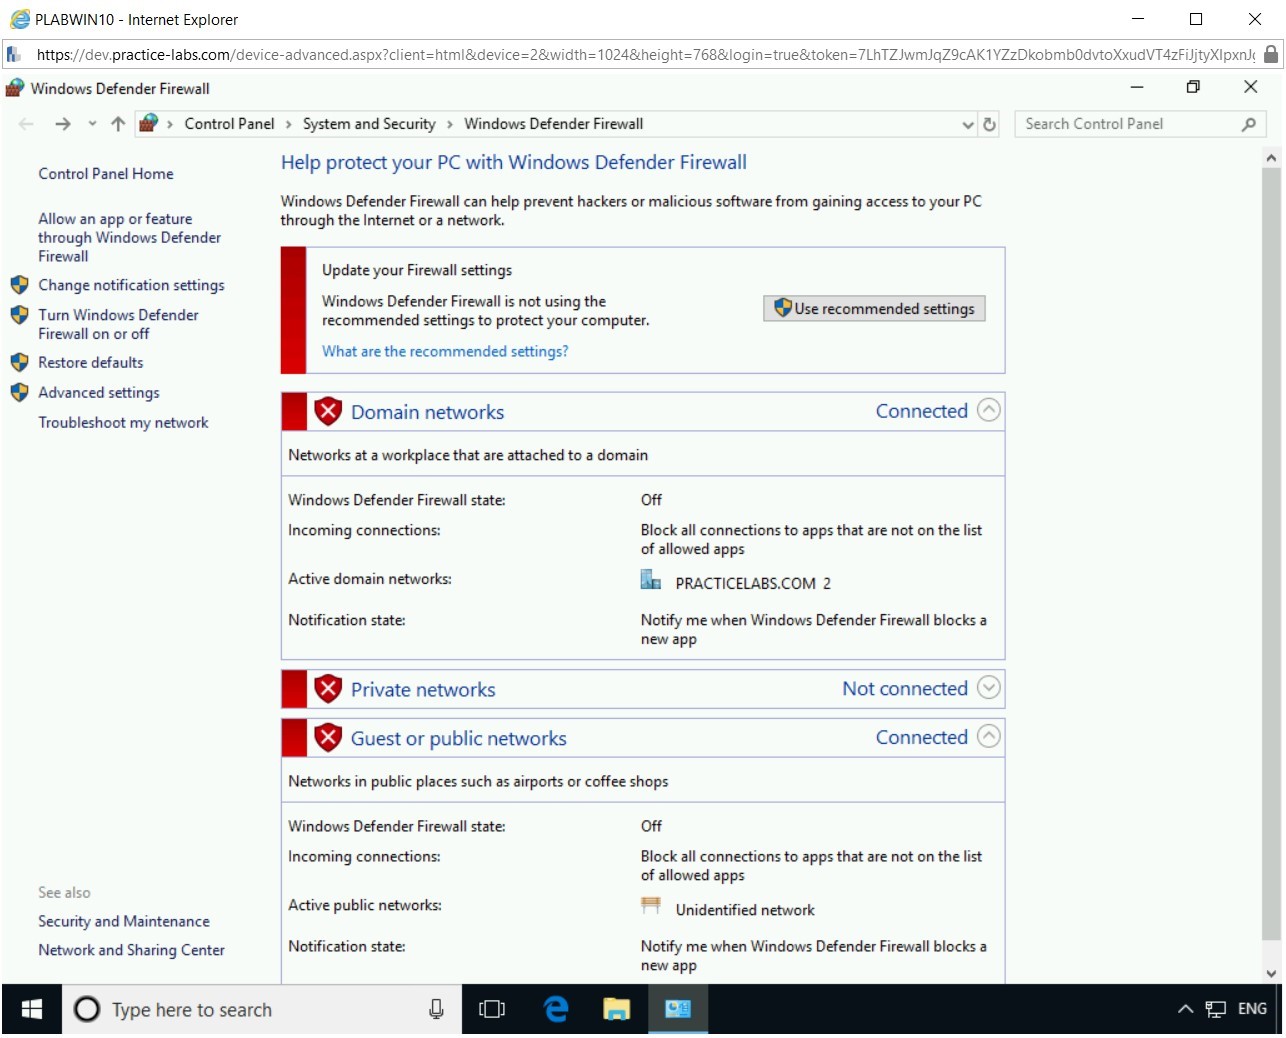The width and height of the screenshot is (1286, 1038).
Task: Click Use recommended settings button
Action: point(874,309)
